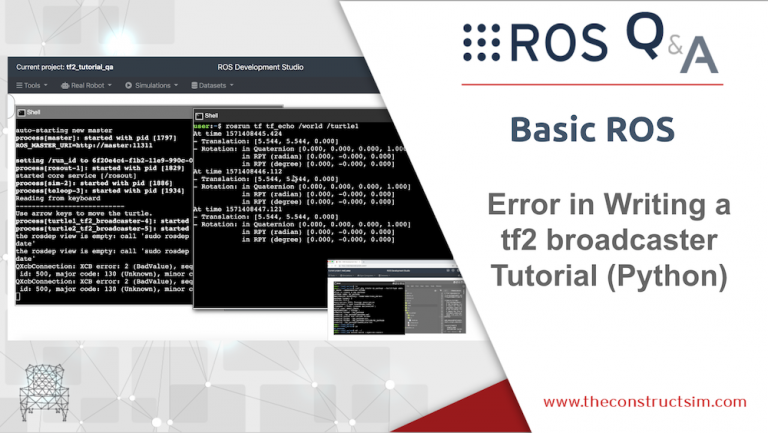The image size is (768, 433).
Task: Click the 'tf2 broadcaster' title line
Action: pyautogui.click(x=609, y=241)
